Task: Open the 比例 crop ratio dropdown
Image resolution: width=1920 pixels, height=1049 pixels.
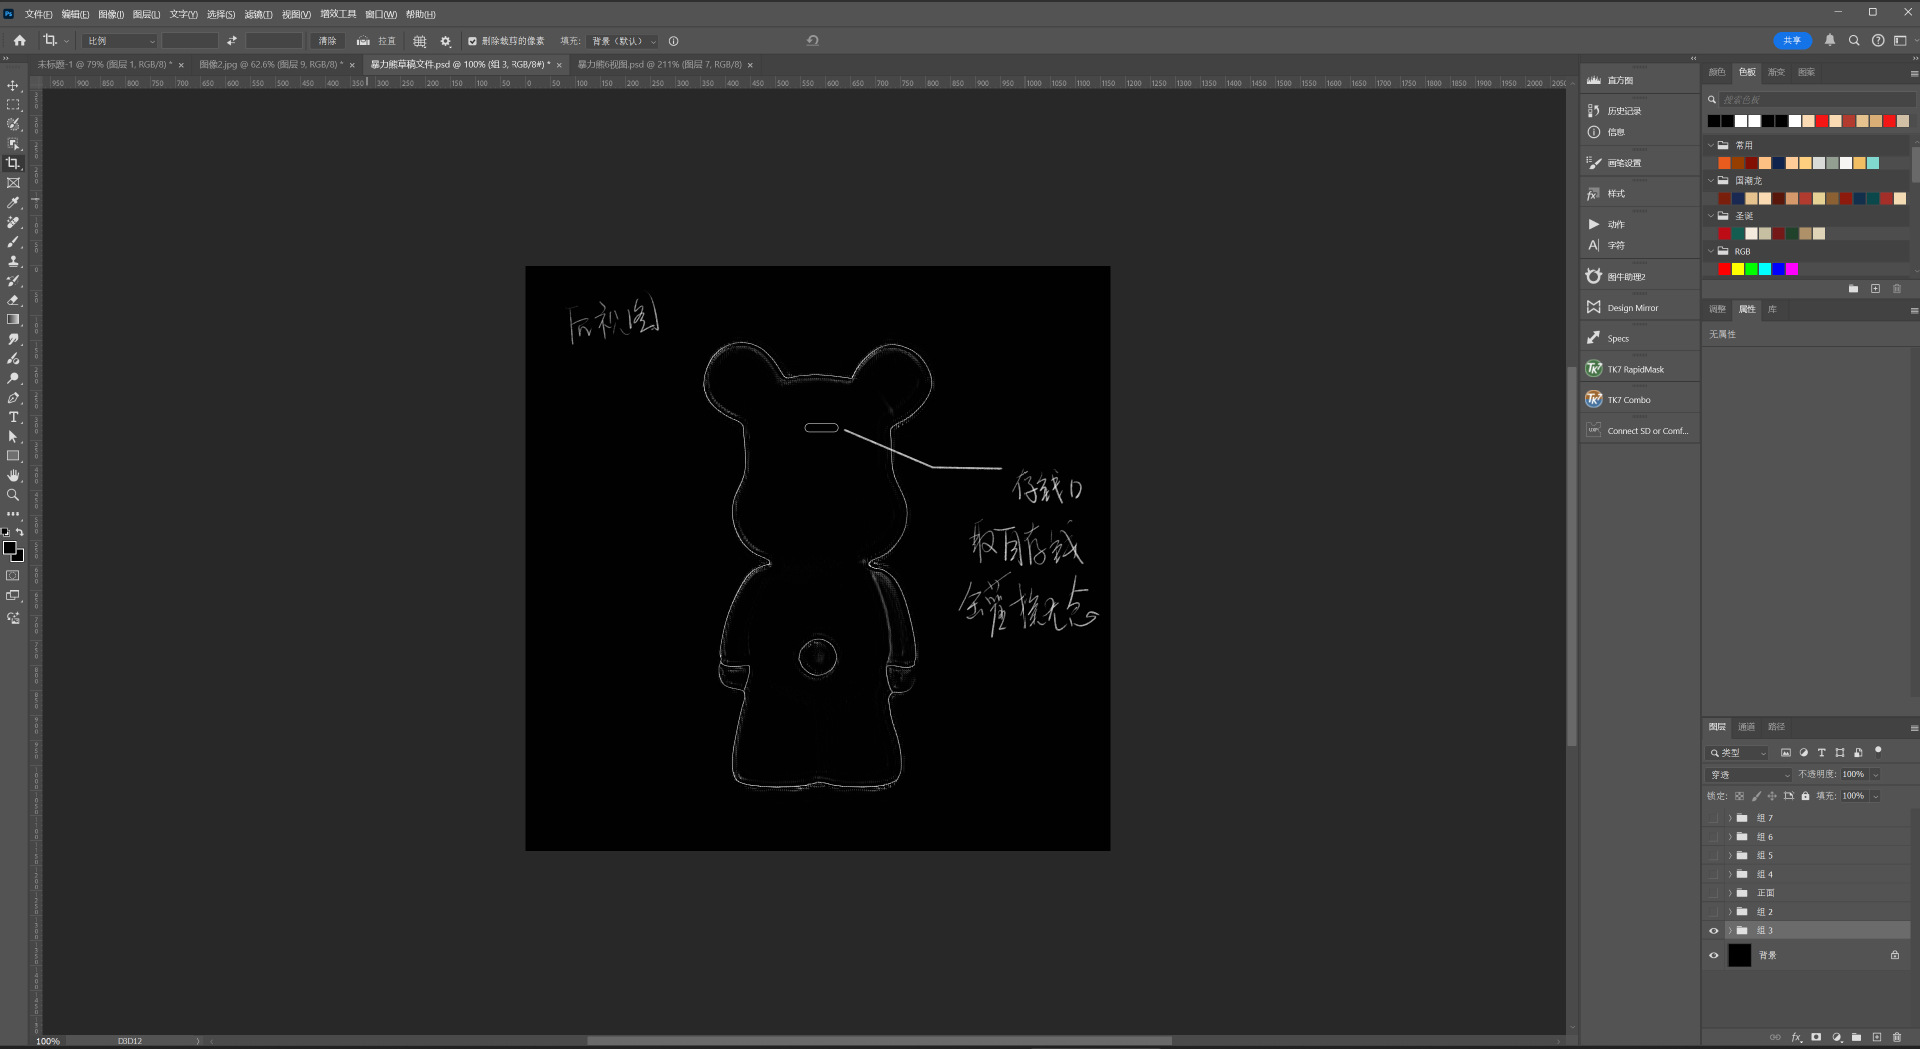Action: coord(120,41)
